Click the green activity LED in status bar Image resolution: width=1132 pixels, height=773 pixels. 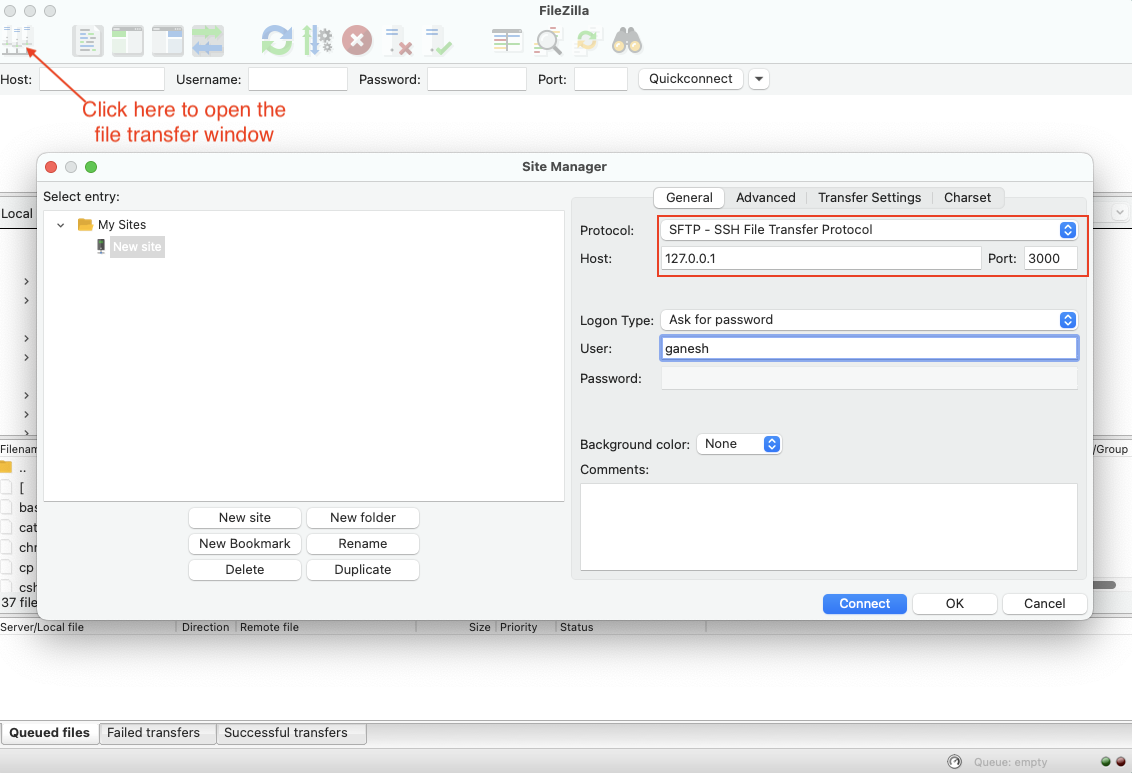pos(1105,761)
